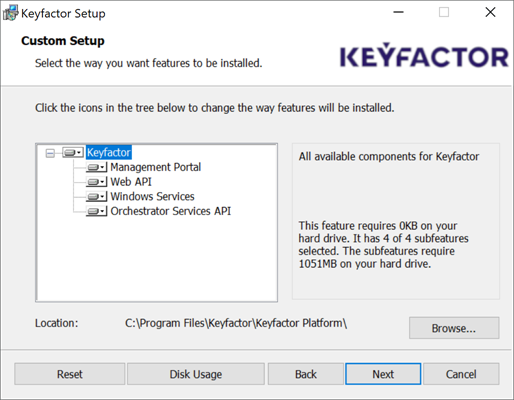Click the KEYFACTOR logo banner
This screenshot has width=514, height=400.
click(x=424, y=55)
